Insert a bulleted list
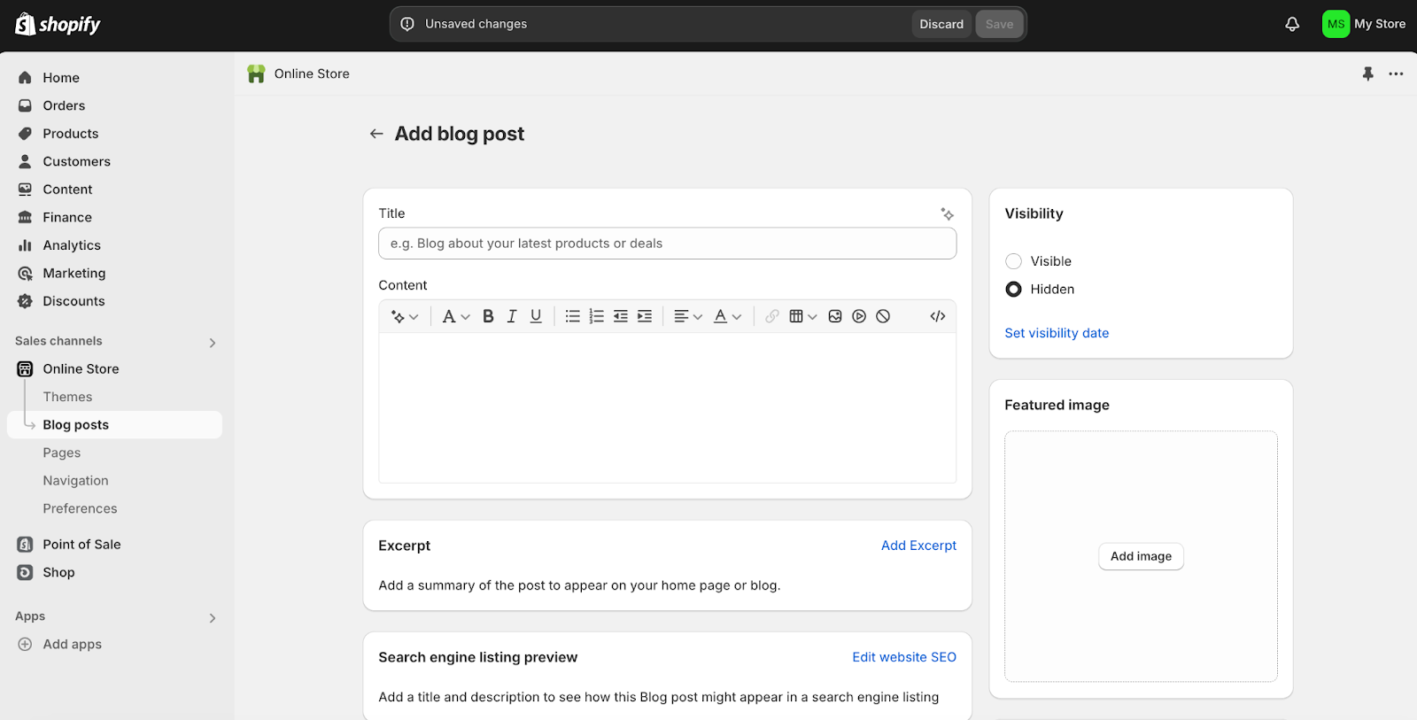The width and height of the screenshot is (1417, 720). coord(572,315)
